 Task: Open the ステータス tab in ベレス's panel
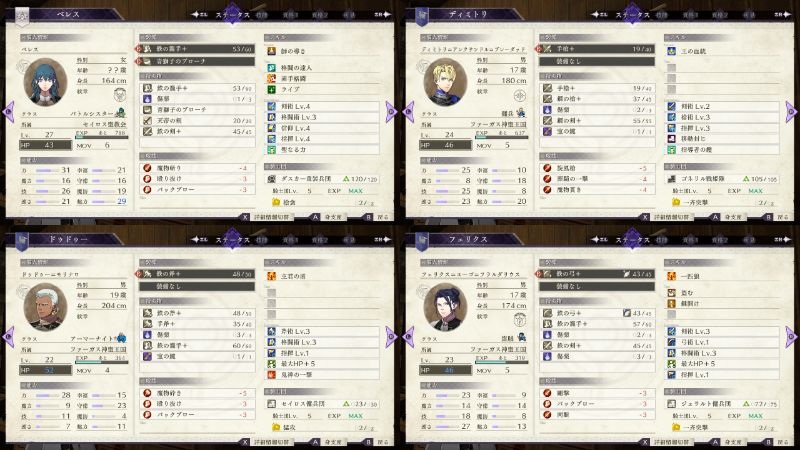232,15
